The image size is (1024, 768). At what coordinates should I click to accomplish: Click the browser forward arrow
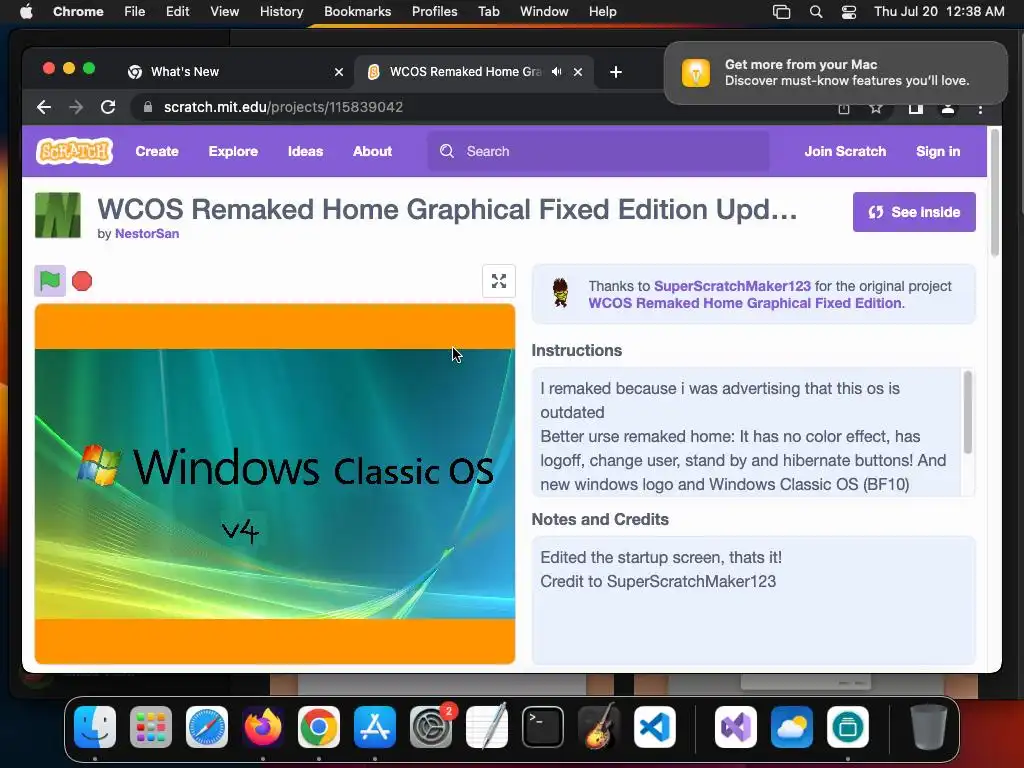(76, 107)
